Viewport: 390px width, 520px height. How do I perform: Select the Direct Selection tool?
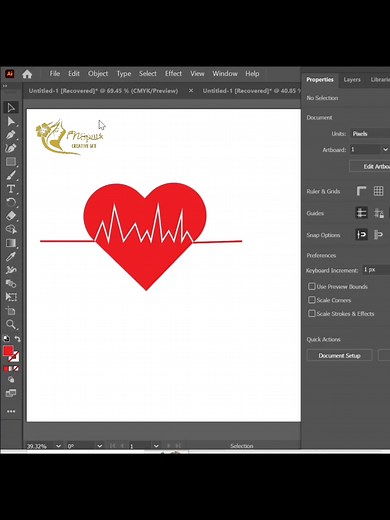(x=11, y=121)
